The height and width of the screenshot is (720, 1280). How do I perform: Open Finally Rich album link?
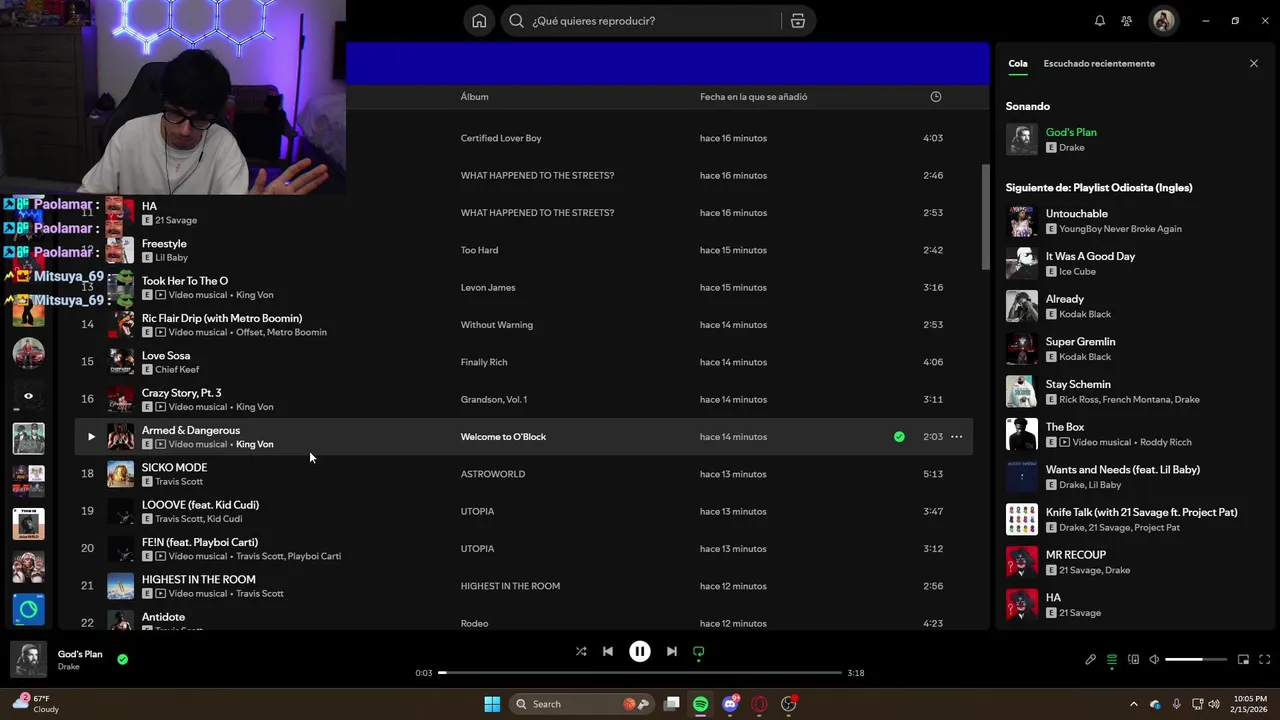[x=484, y=362]
